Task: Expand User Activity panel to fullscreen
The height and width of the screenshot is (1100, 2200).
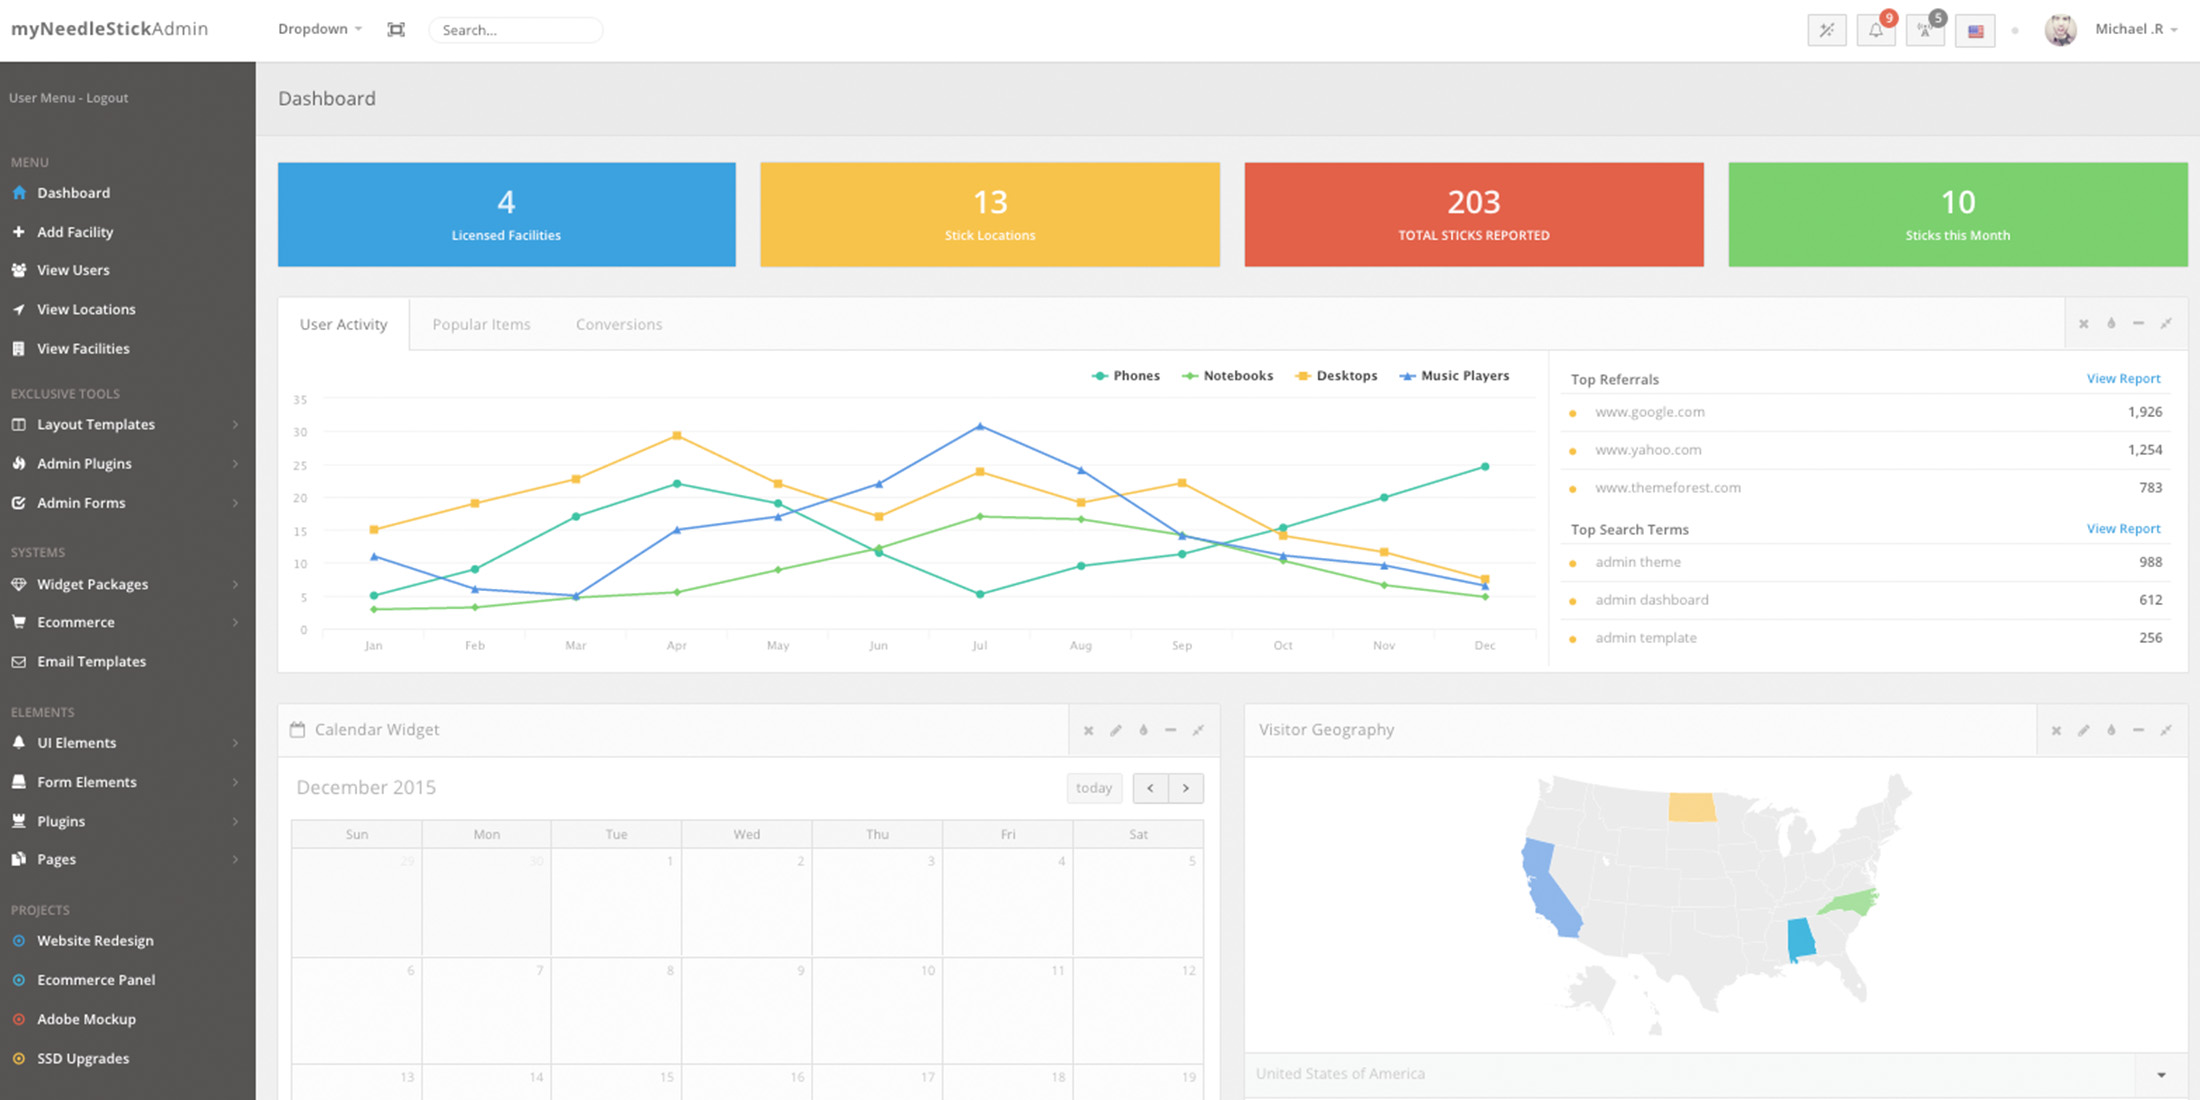Action: pyautogui.click(x=2166, y=324)
